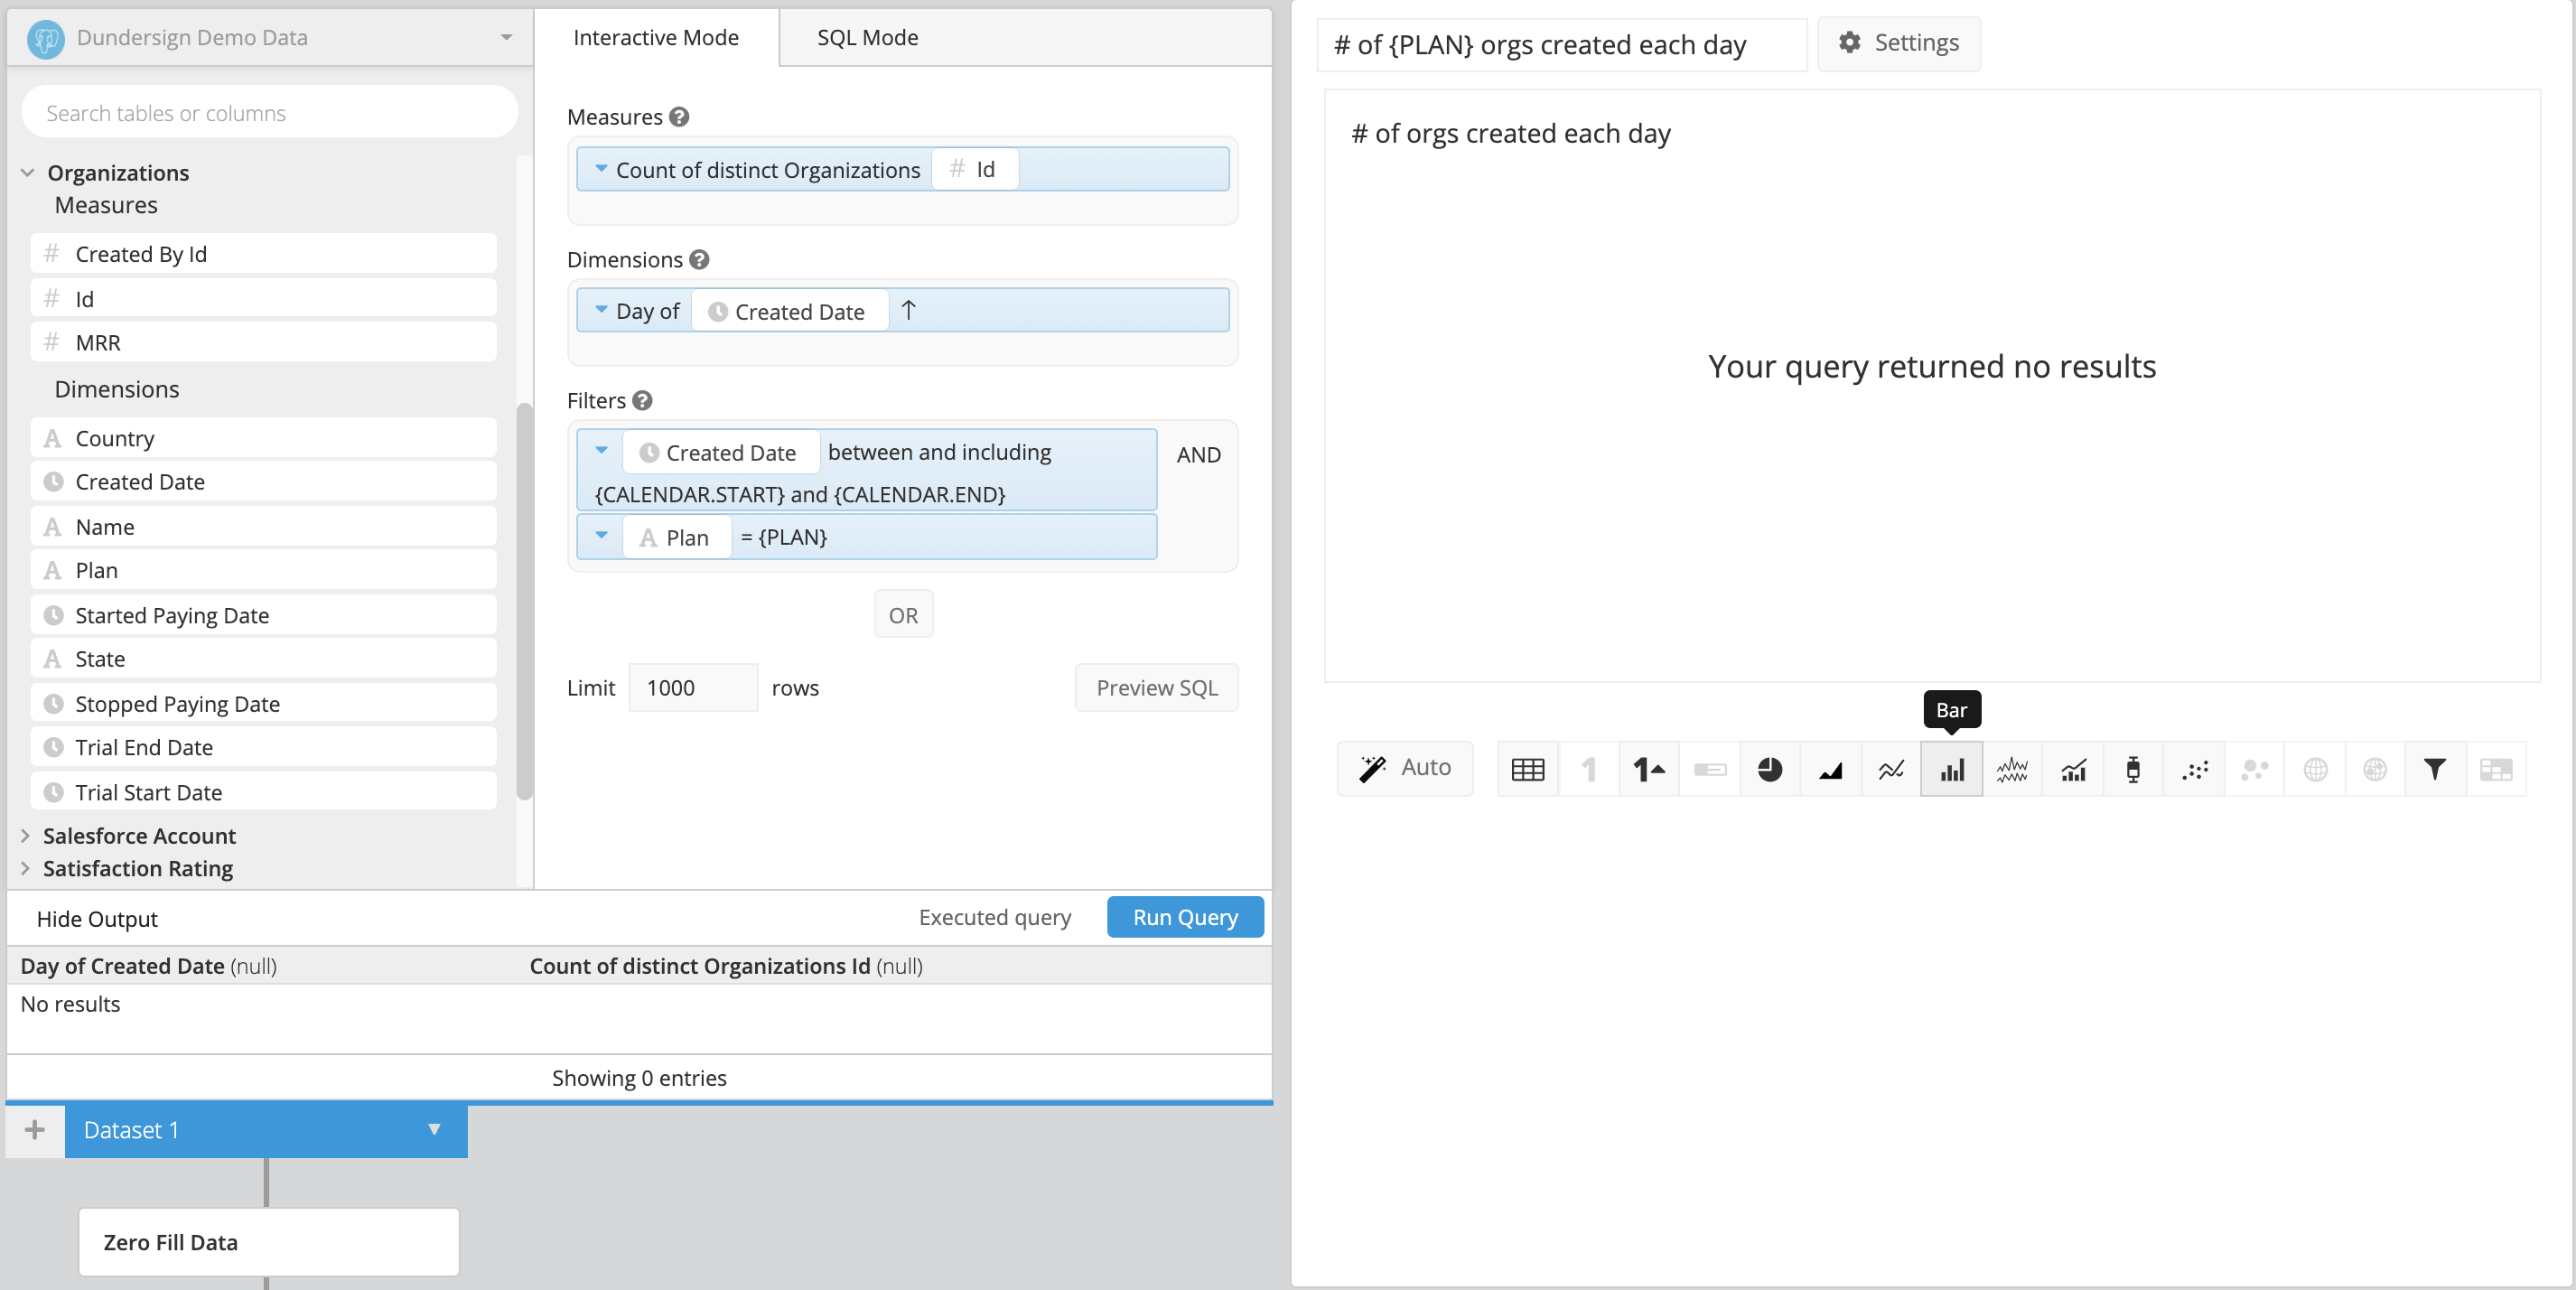Select the MRR measure column
The height and width of the screenshot is (1290, 2576).
click(264, 342)
